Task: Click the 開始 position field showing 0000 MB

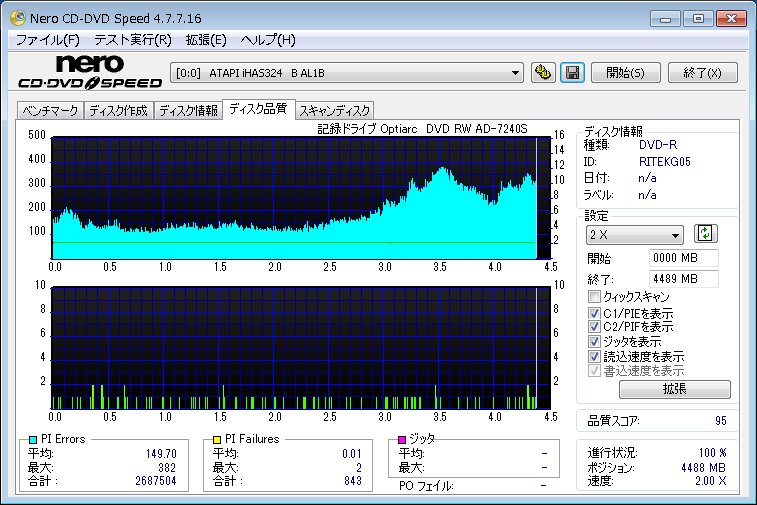Action: tap(684, 258)
